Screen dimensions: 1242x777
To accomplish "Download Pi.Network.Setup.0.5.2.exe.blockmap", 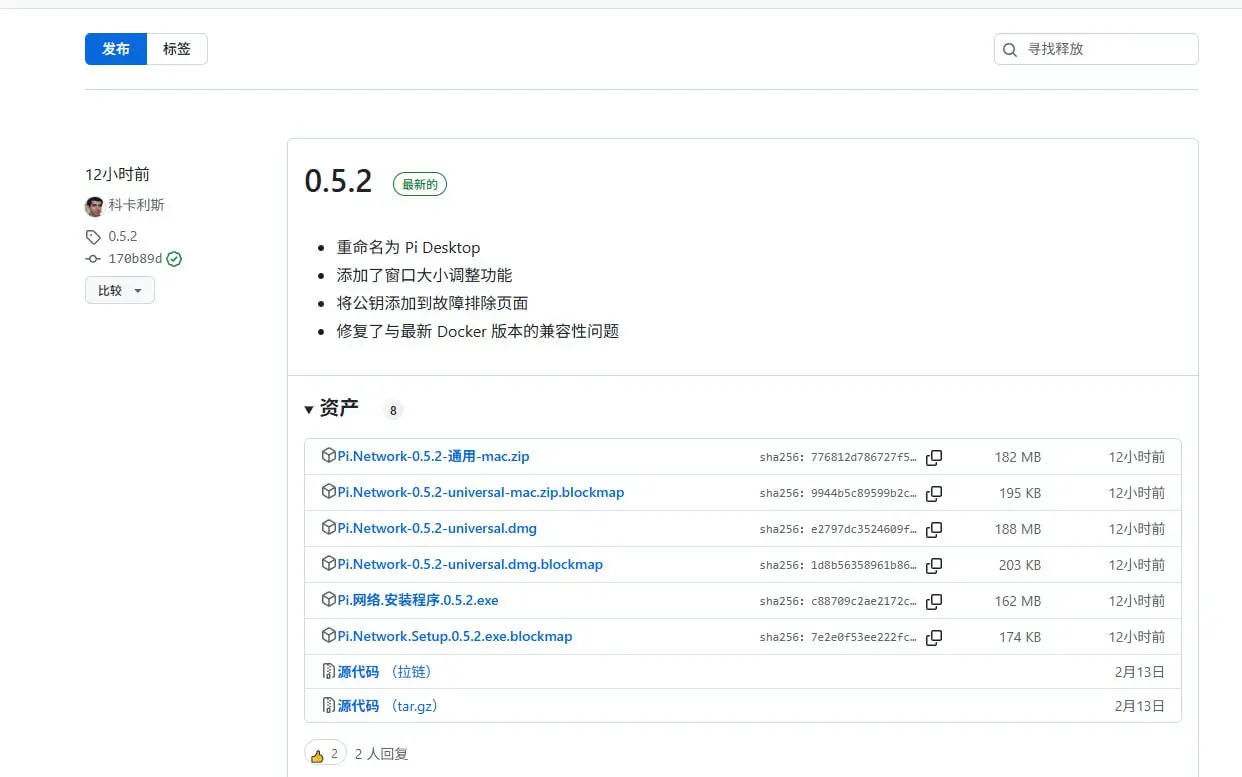I will (x=455, y=636).
